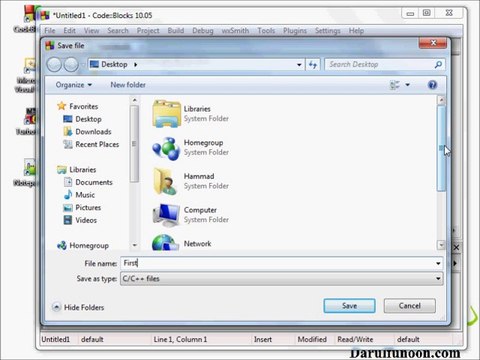Select the Hammad user folder icon
The image size is (480, 360).
(165, 181)
